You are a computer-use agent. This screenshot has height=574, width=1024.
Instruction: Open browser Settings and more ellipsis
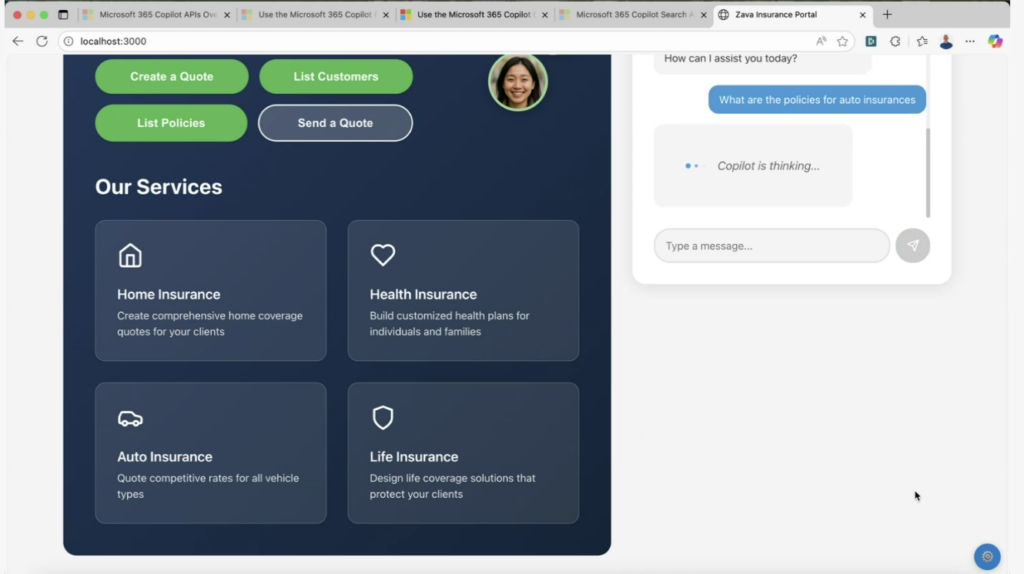pos(970,41)
